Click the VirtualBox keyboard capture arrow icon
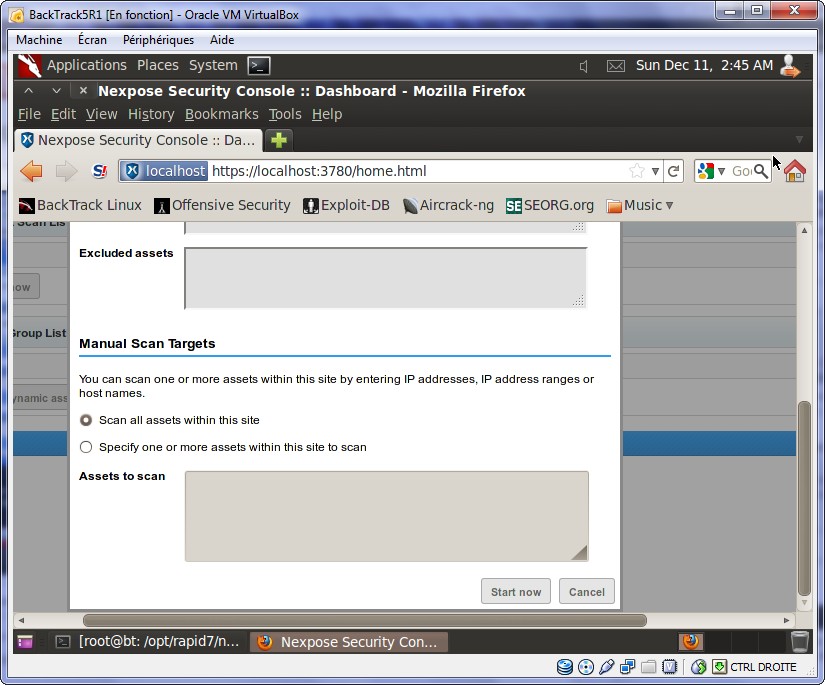Screen dimensions: 825x685 (719, 667)
